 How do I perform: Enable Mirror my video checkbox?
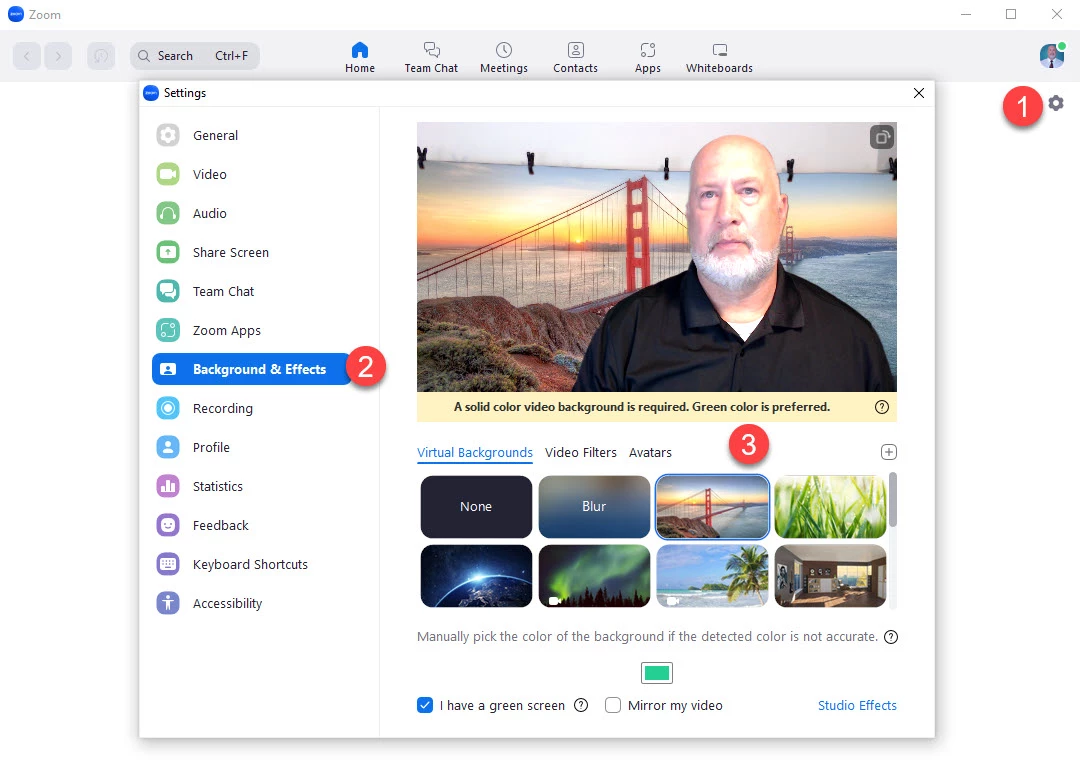(612, 705)
